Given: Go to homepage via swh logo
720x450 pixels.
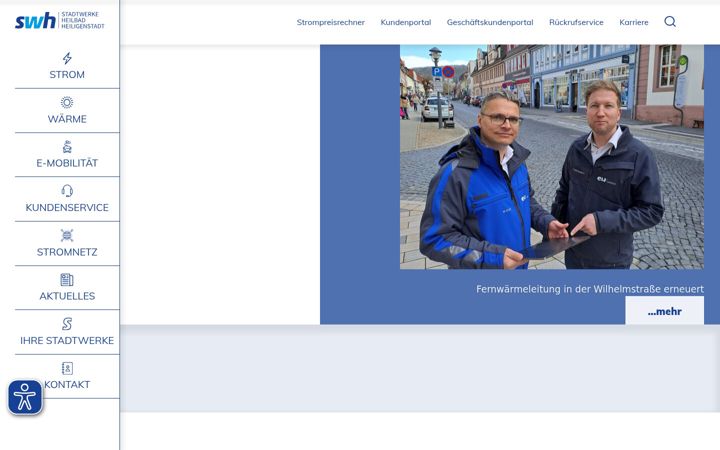Looking at the screenshot, I should click(60, 21).
